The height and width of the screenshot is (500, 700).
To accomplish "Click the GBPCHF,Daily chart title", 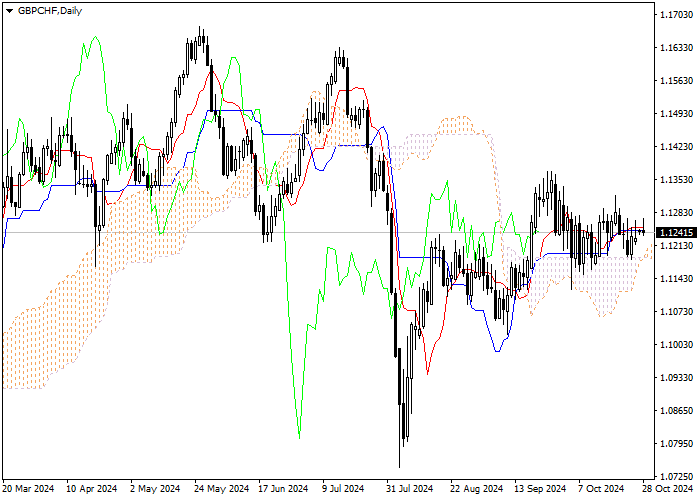I will click(x=50, y=11).
